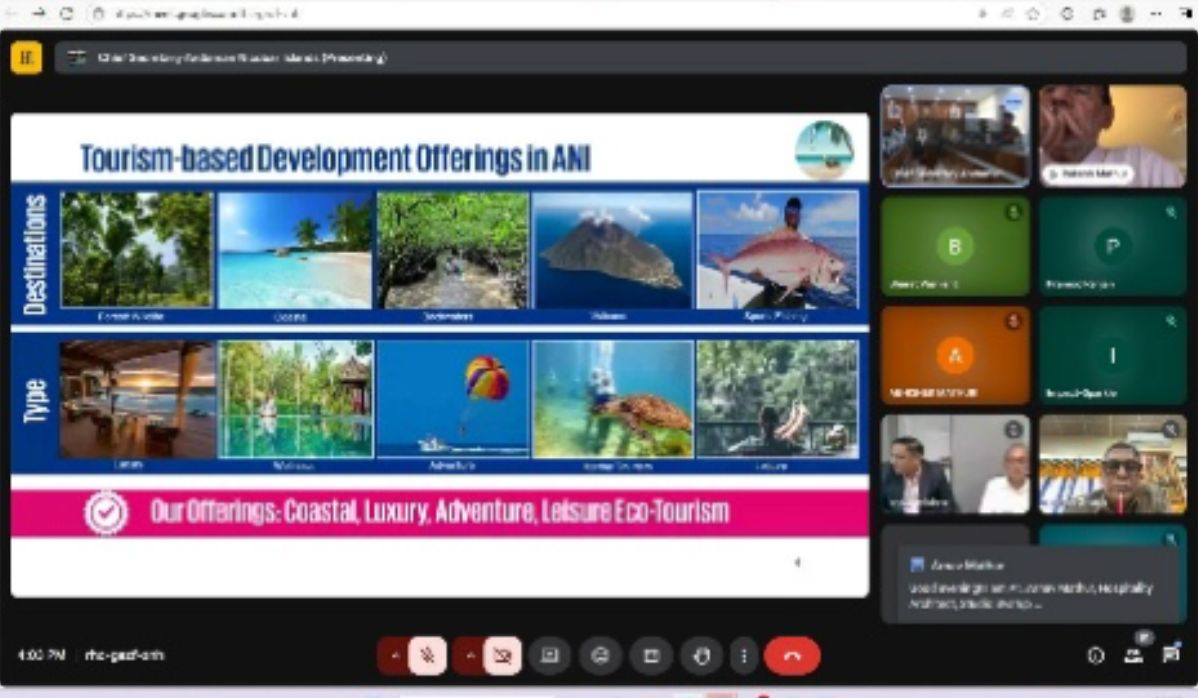The height and width of the screenshot is (698, 1198).
Task: Click the browser reload button
Action: click(x=67, y=14)
